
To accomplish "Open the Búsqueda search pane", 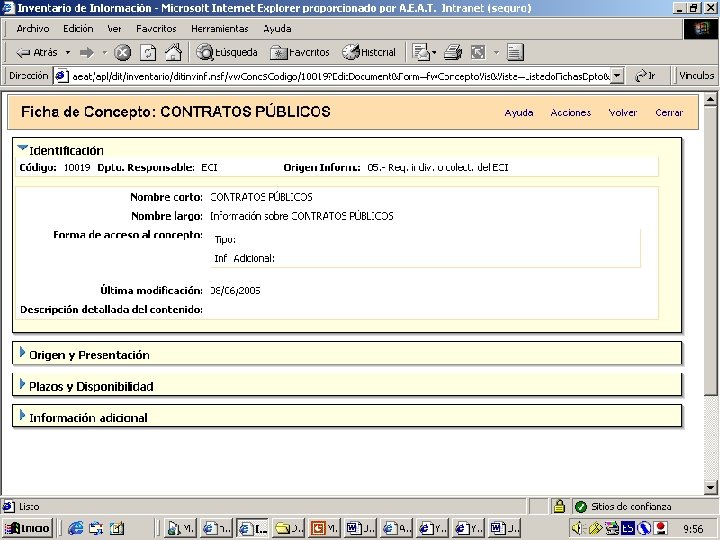I will 227,52.
